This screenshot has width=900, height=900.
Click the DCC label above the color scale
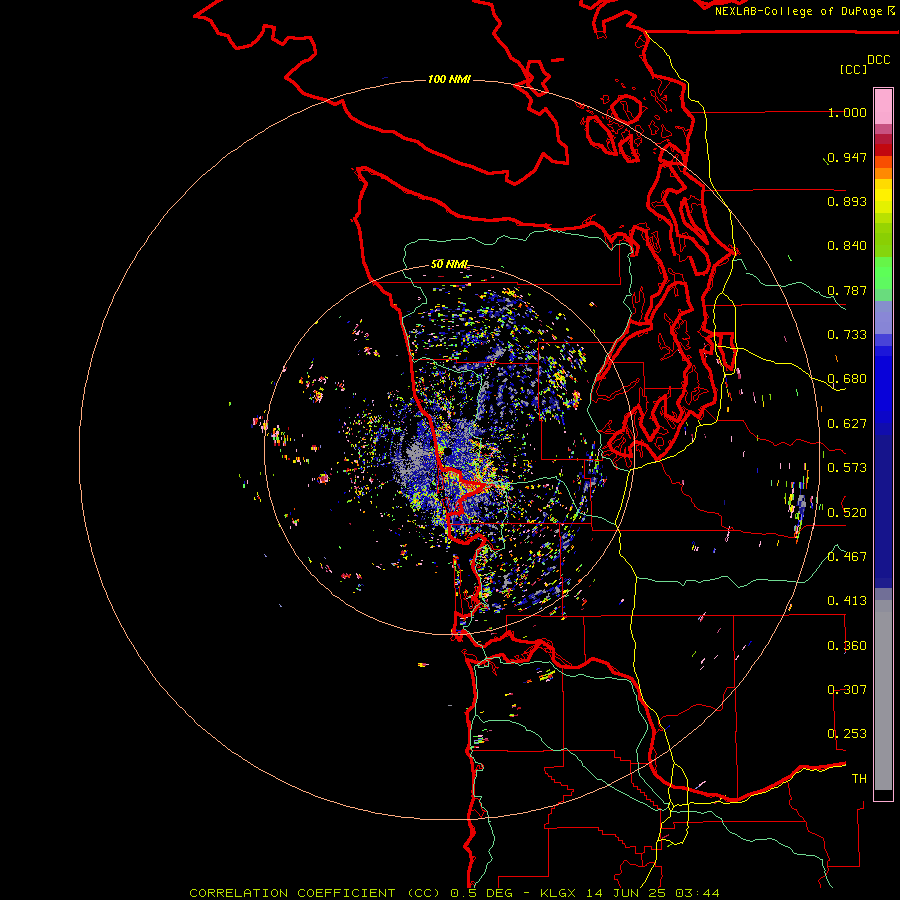tap(879, 60)
